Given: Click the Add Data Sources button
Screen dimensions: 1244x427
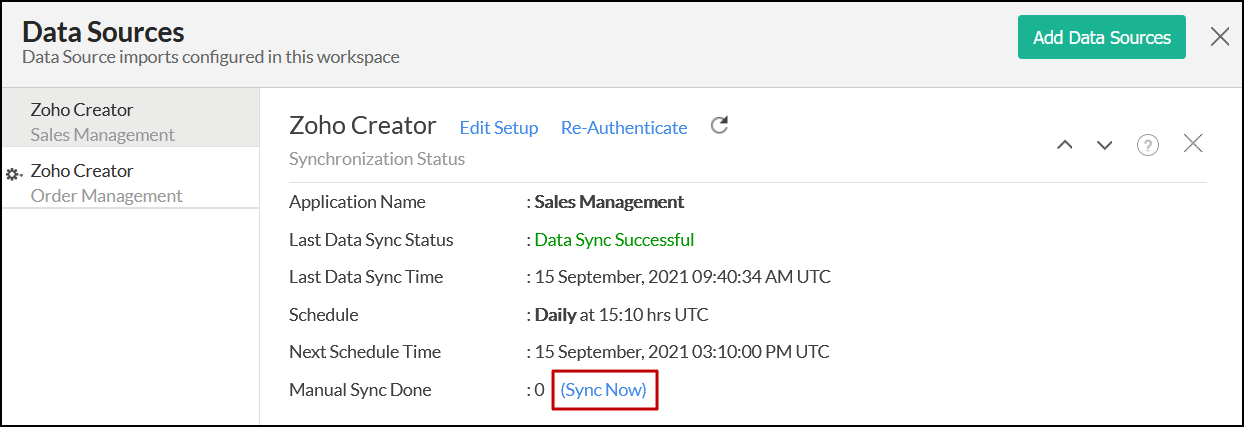Looking at the screenshot, I should [1101, 38].
